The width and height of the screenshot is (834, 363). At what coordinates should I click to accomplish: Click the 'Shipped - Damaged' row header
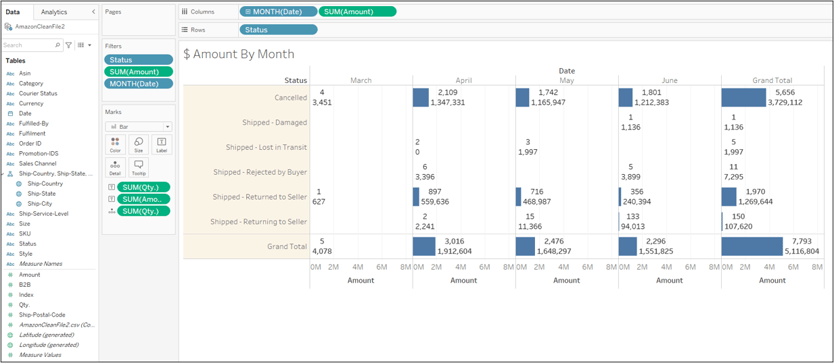pos(274,122)
